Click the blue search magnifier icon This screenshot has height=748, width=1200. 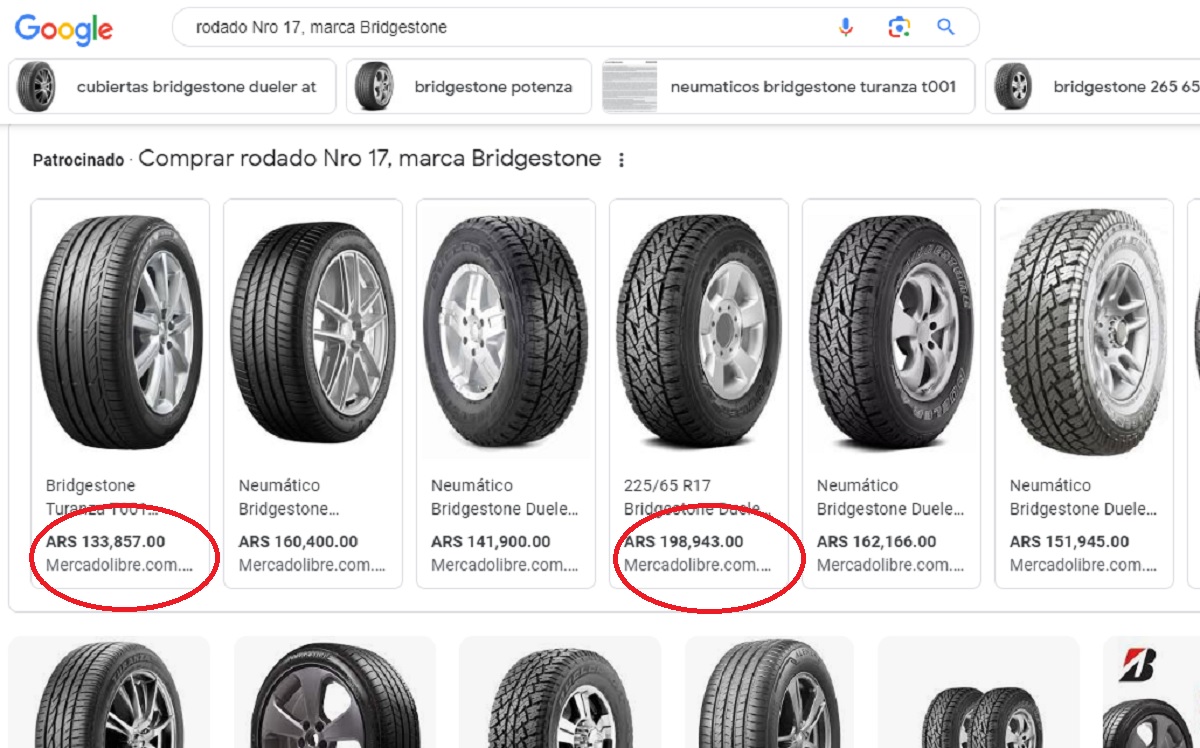[x=946, y=27]
